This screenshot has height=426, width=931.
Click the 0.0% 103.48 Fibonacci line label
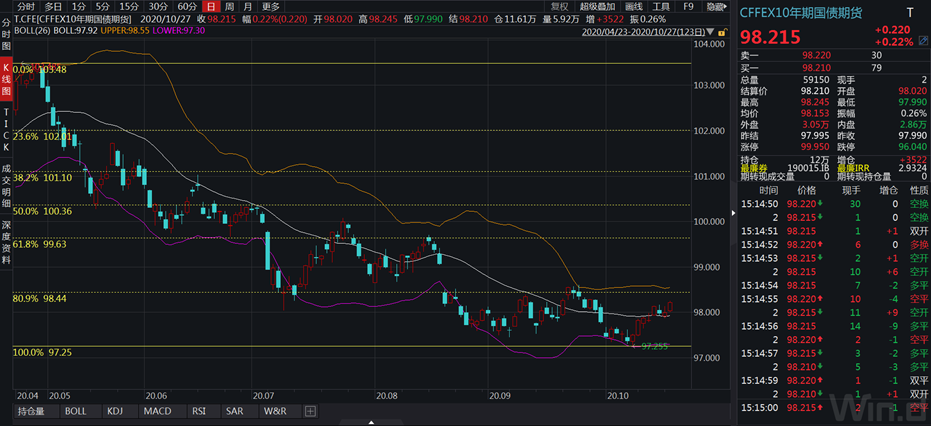click(39, 70)
